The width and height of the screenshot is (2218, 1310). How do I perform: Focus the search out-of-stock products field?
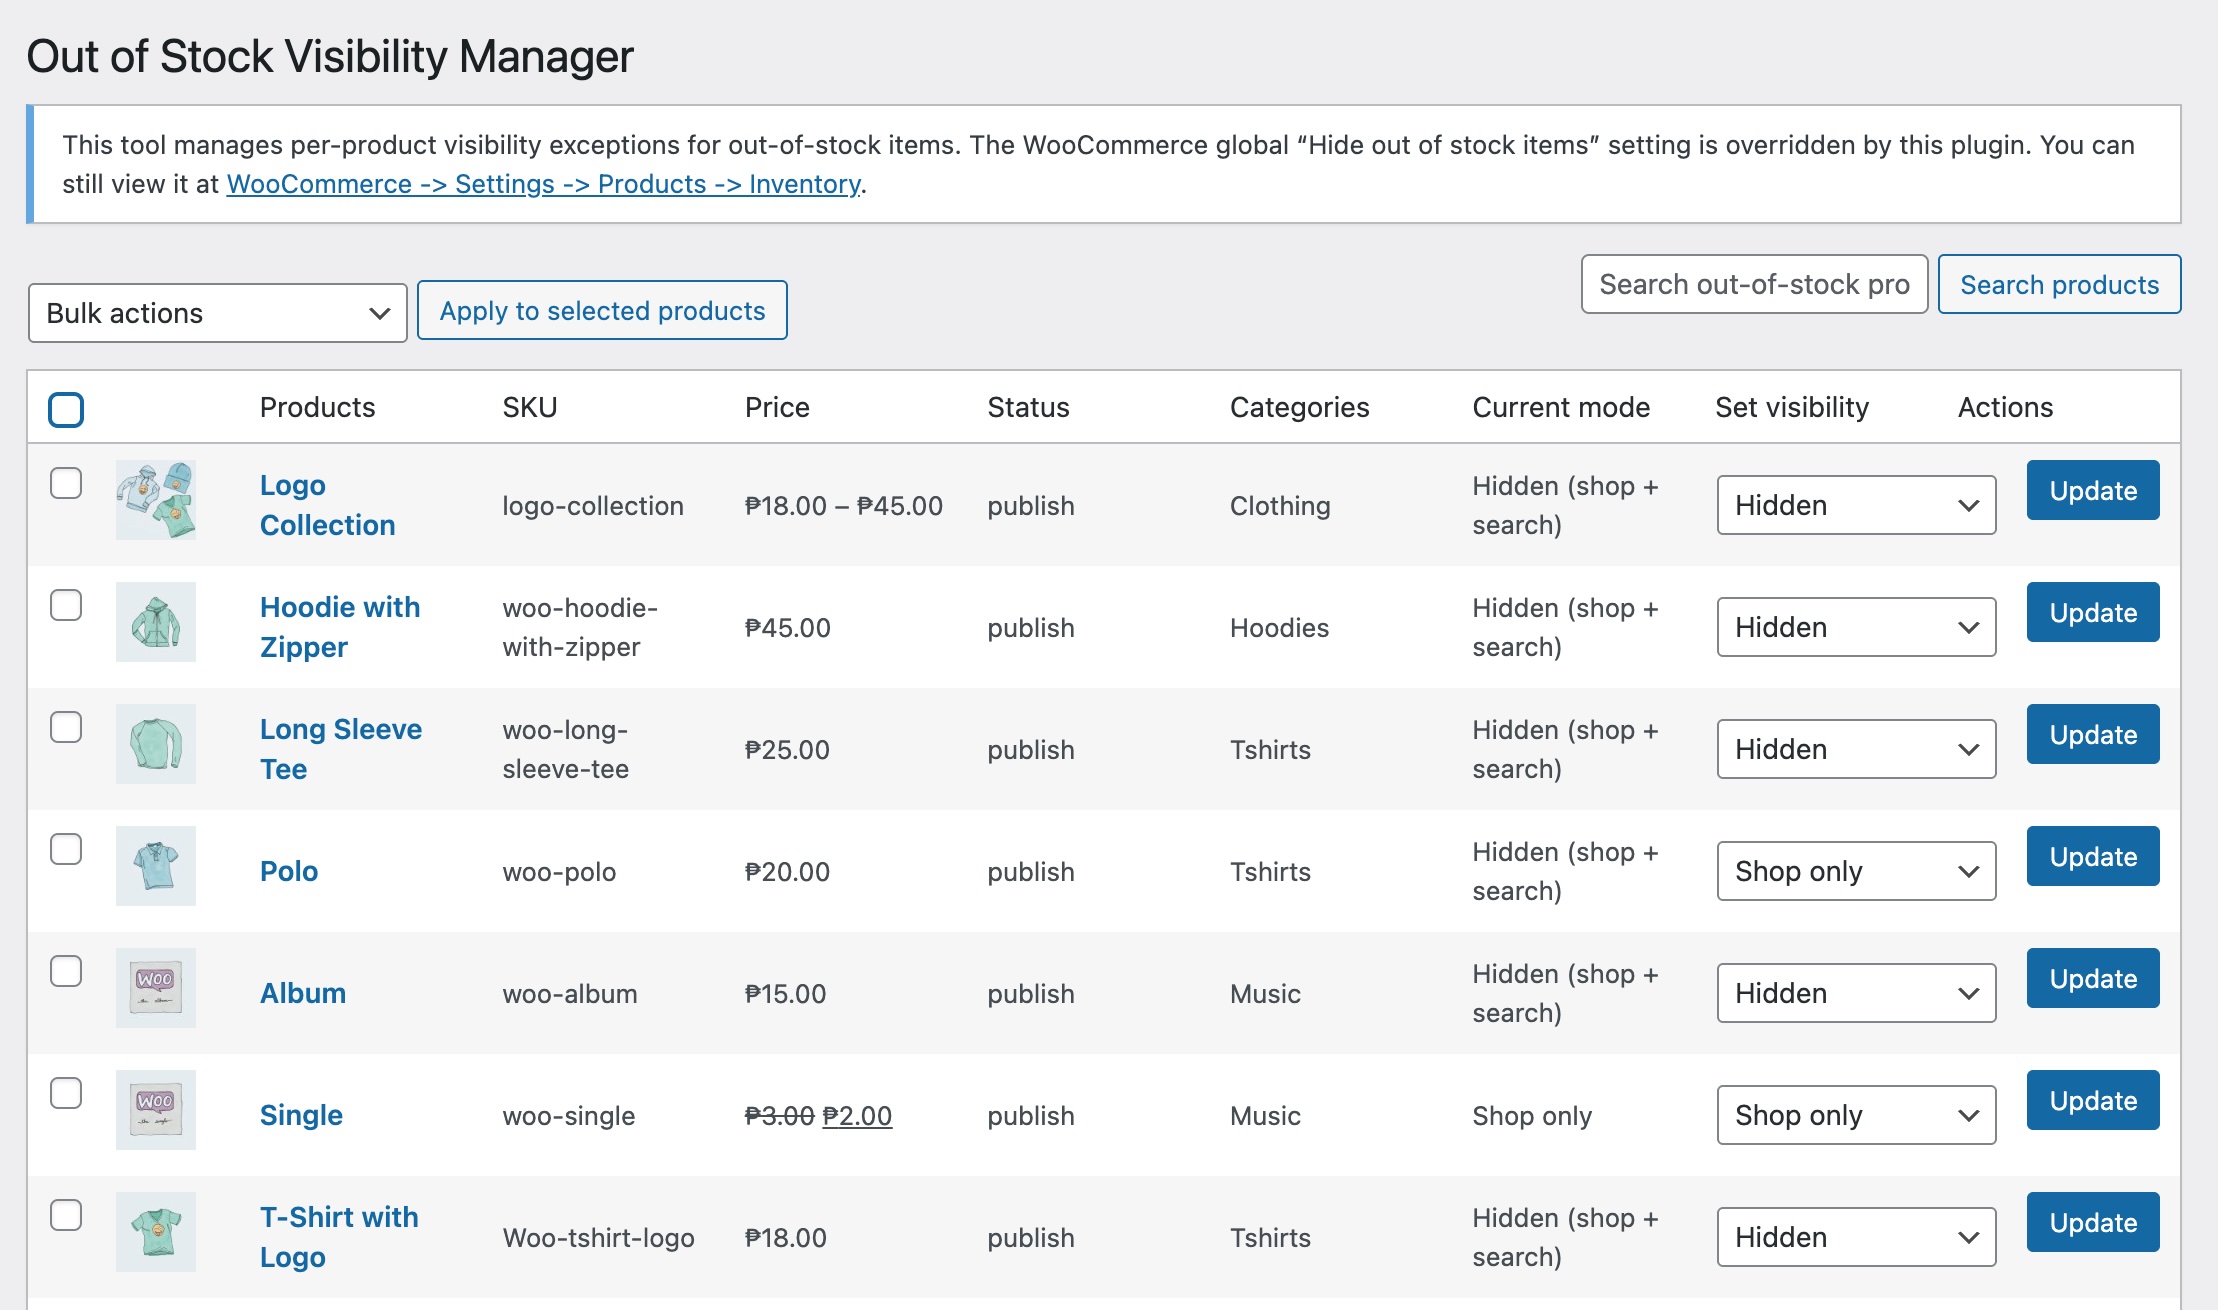(1753, 285)
